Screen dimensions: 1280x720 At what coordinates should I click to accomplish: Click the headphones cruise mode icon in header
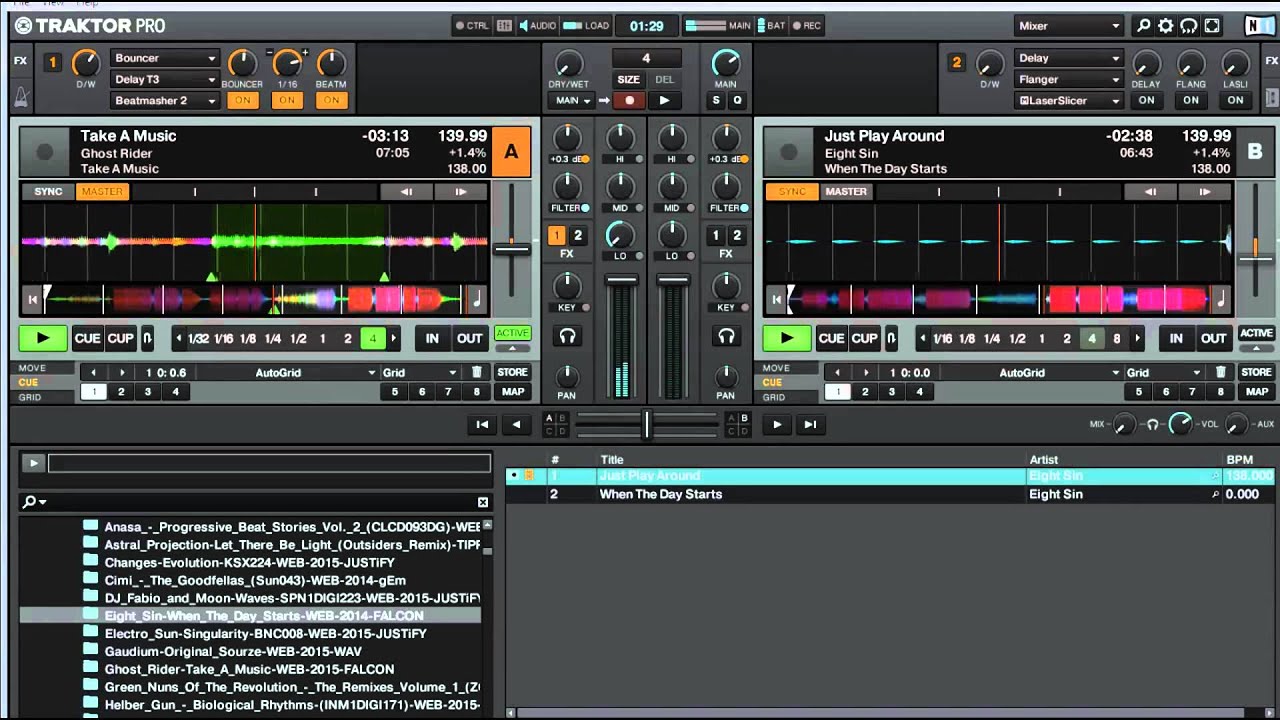pos(1188,26)
